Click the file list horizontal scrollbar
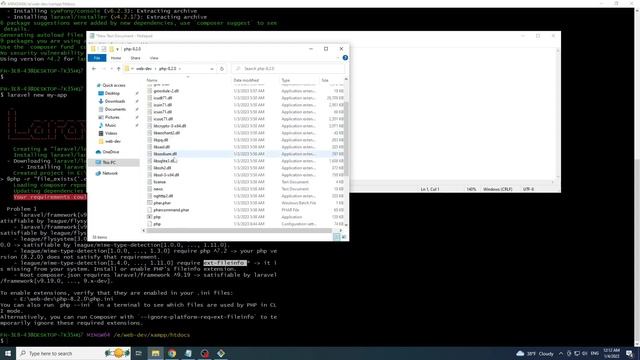This screenshot has width=640, height=360. [x=239, y=231]
